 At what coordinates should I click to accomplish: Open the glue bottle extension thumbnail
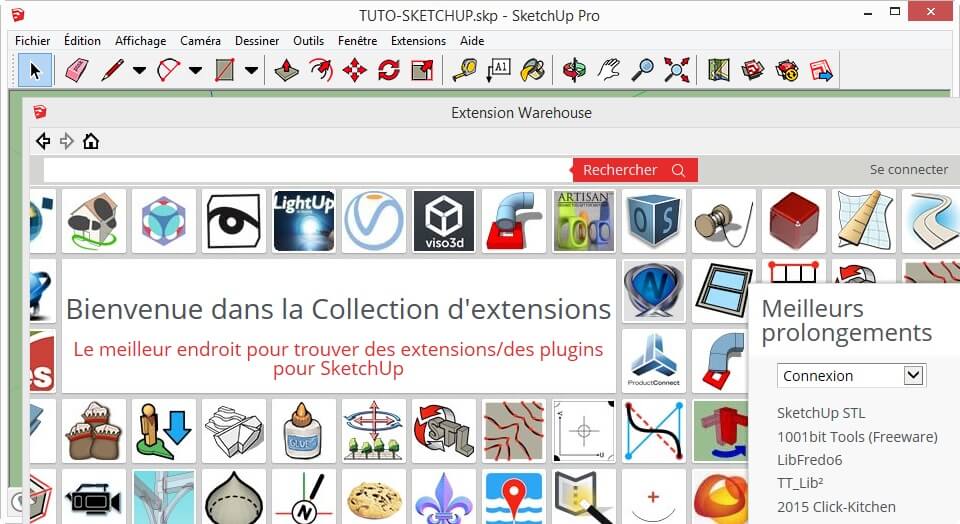click(x=304, y=430)
